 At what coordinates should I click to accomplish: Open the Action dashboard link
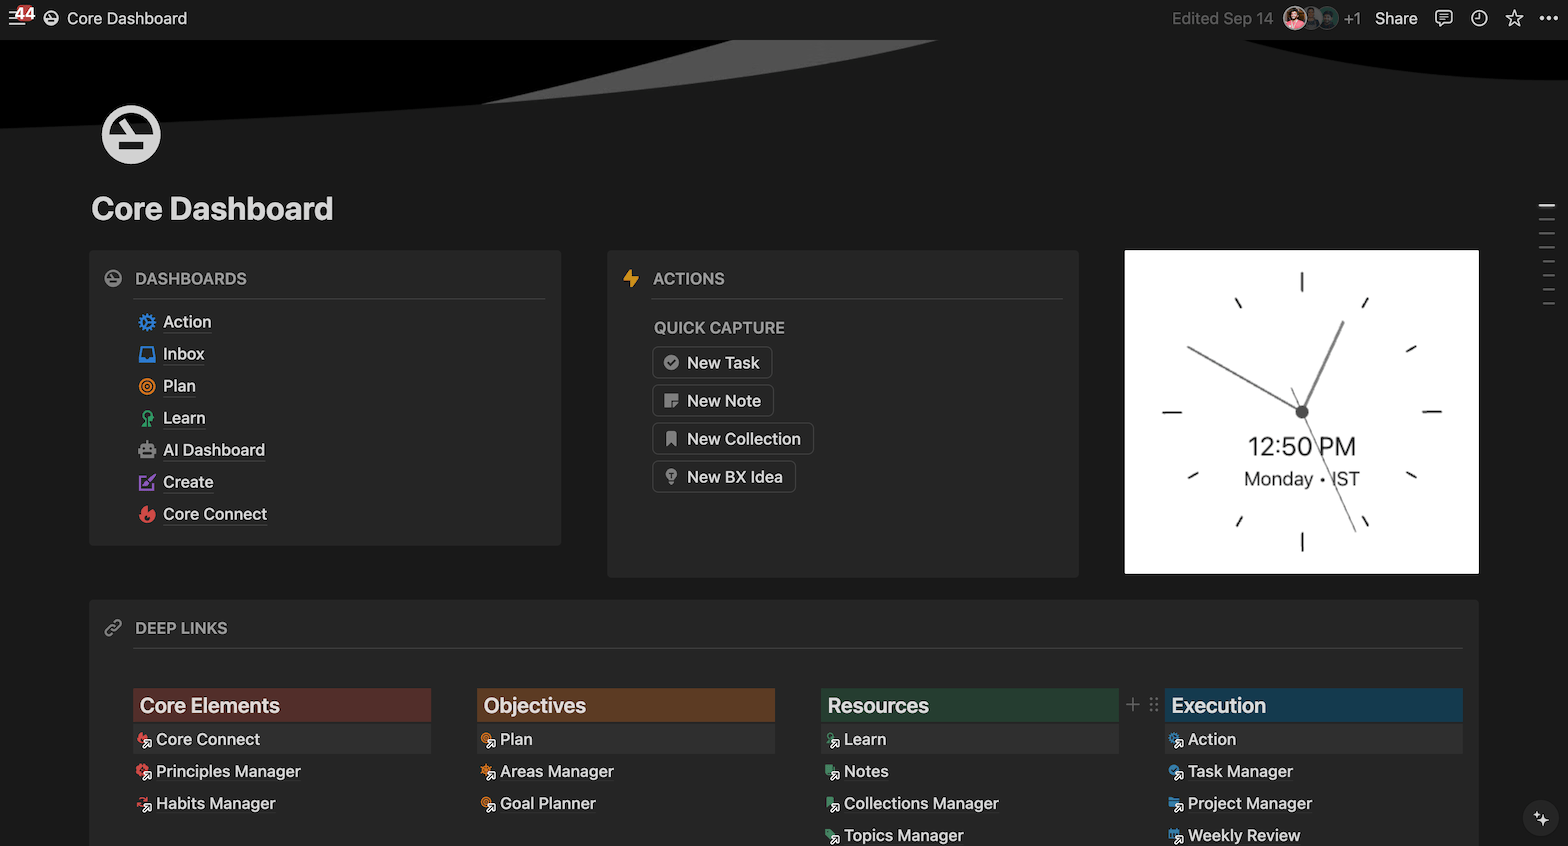tap(187, 322)
